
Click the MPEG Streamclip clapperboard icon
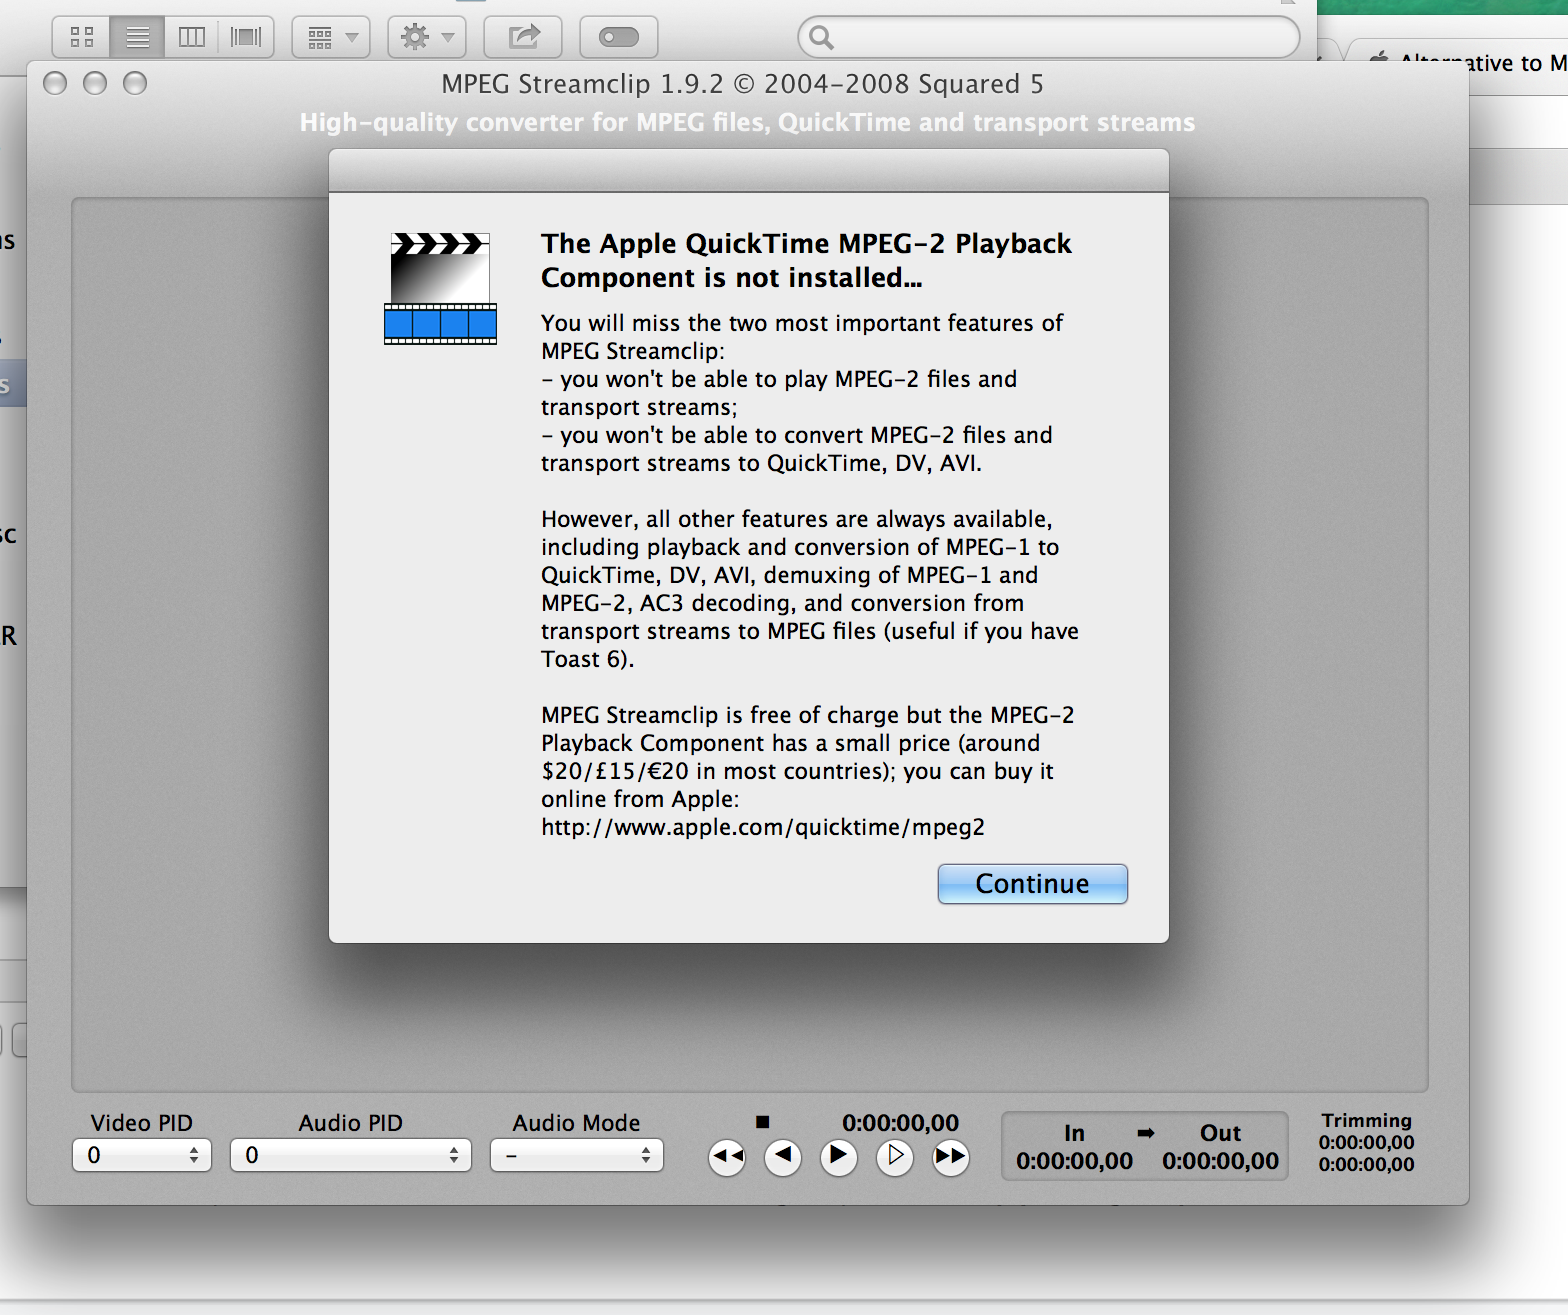click(x=440, y=289)
